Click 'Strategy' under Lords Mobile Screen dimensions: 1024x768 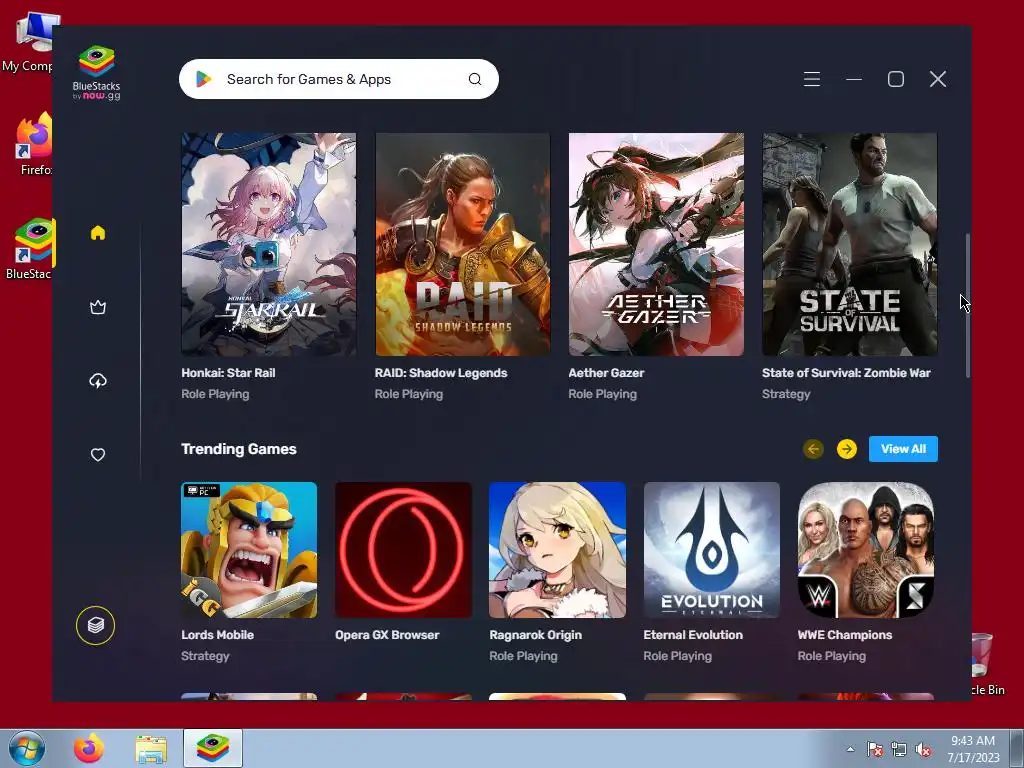tap(205, 656)
